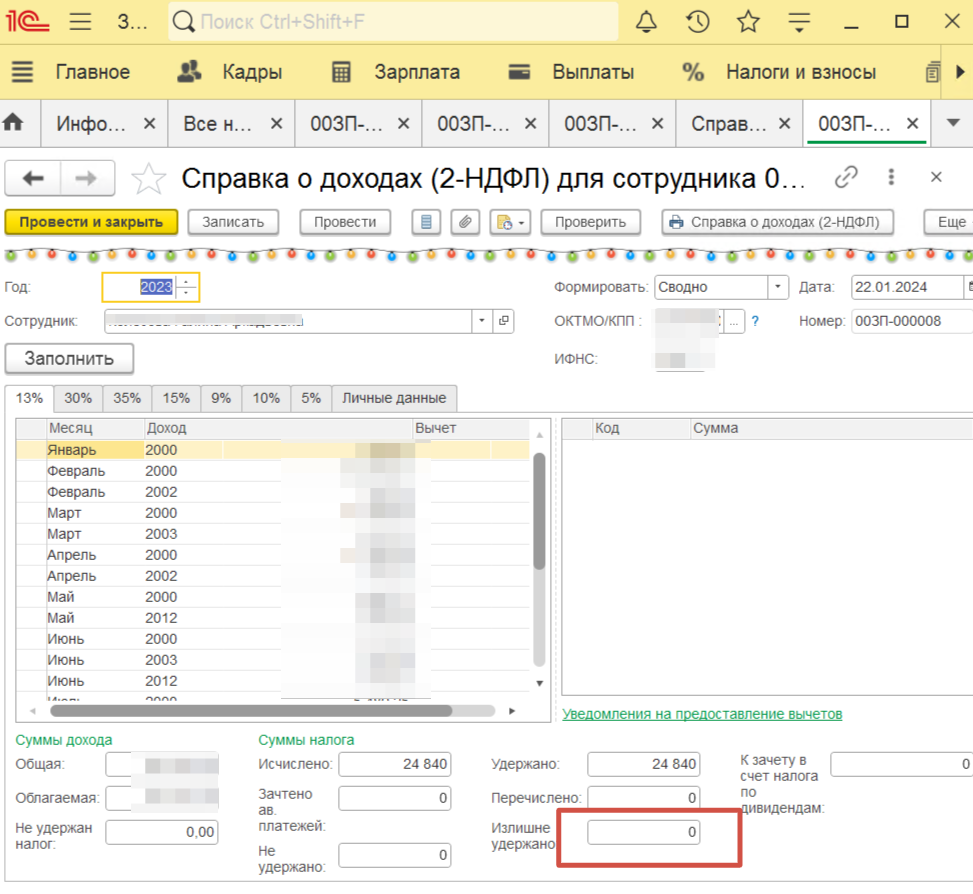Click the Записать button
973x894 pixels.
click(x=233, y=222)
